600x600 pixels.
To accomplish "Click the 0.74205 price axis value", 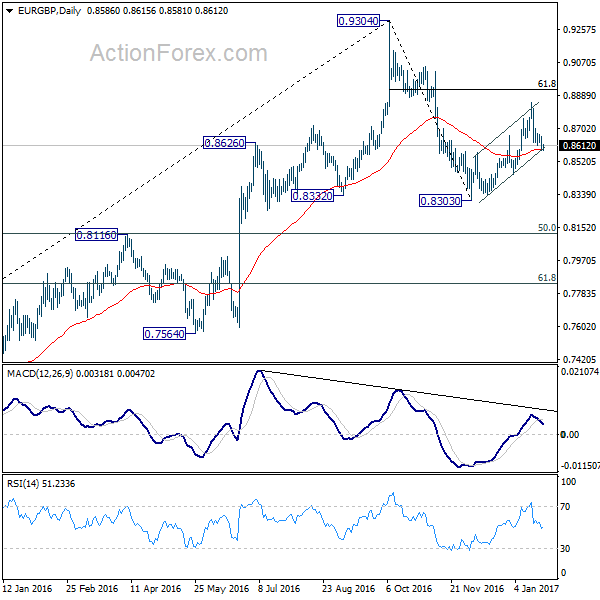I will (579, 359).
